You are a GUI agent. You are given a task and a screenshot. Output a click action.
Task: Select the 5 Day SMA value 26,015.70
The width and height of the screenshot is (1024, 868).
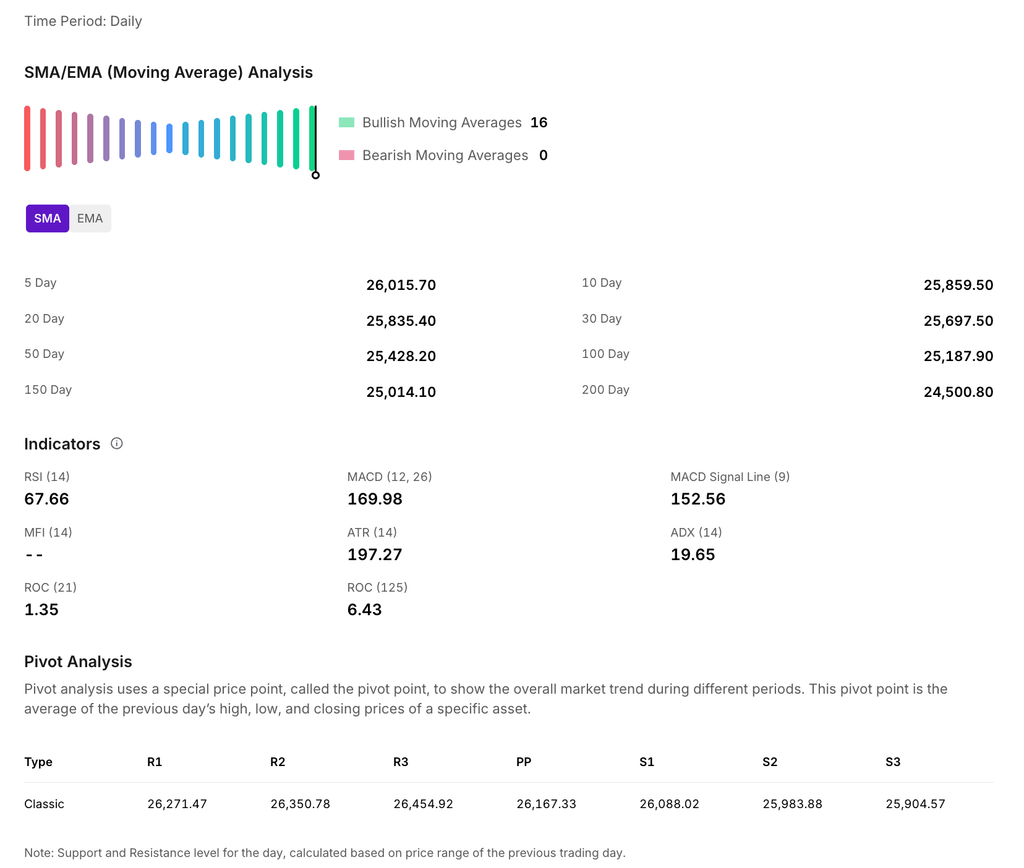click(x=401, y=285)
